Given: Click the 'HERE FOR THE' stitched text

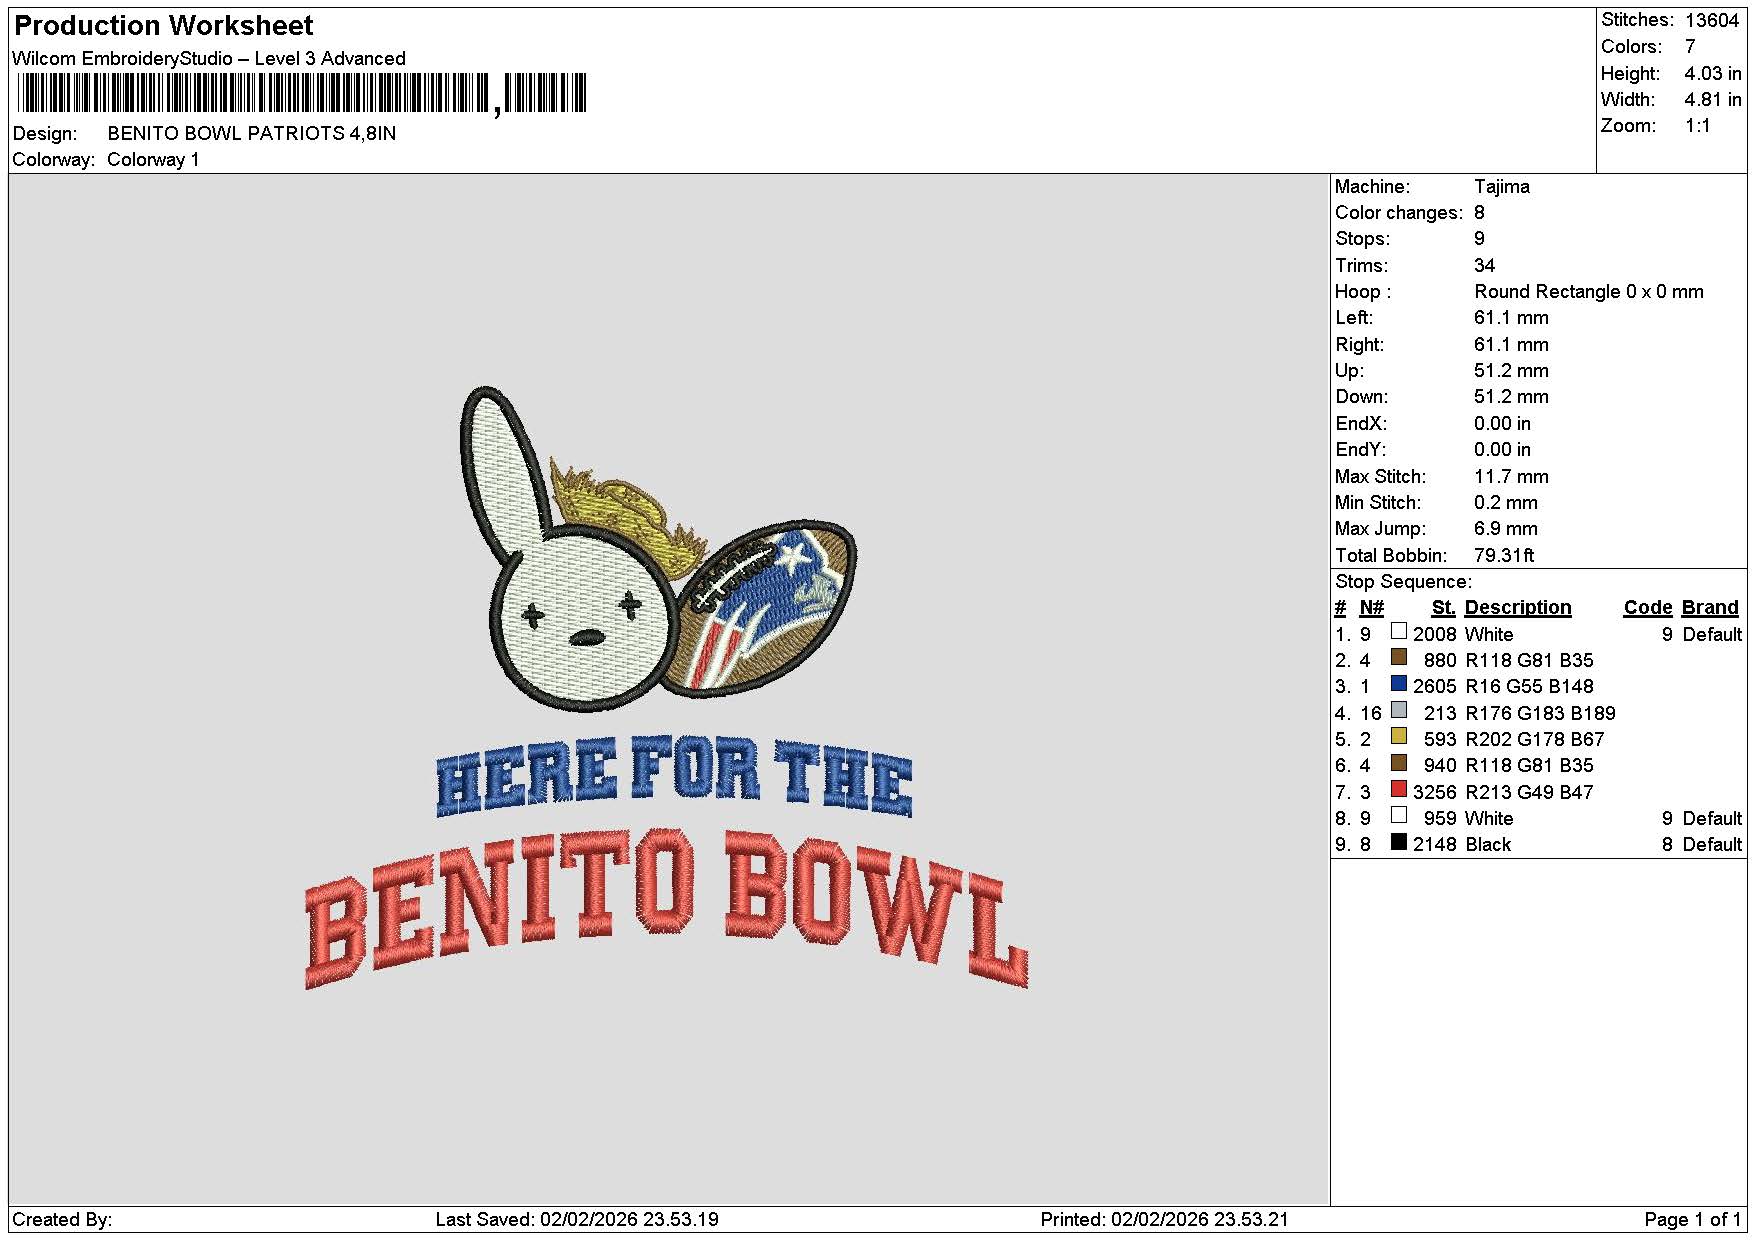Looking at the screenshot, I should (x=674, y=776).
